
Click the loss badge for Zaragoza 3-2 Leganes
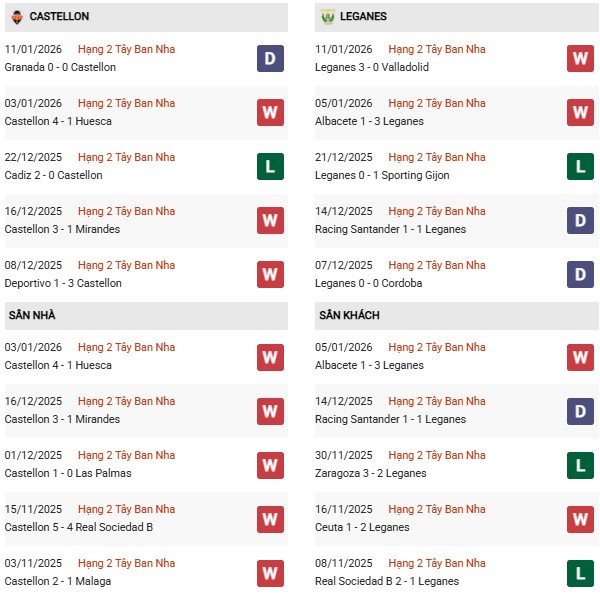pos(580,464)
